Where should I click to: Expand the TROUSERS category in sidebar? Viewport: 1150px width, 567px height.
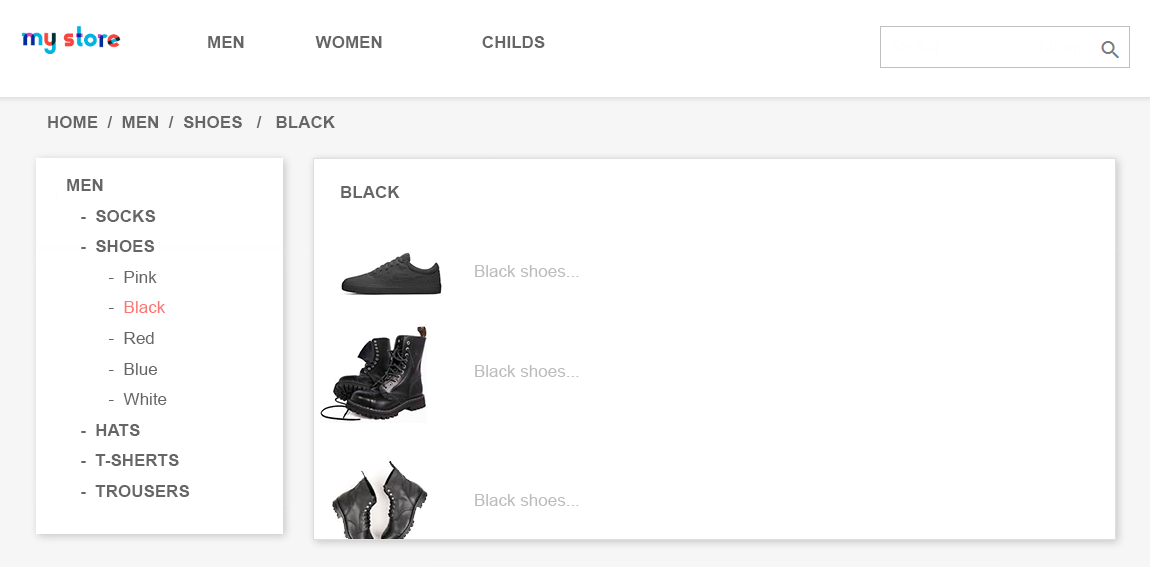(x=142, y=491)
